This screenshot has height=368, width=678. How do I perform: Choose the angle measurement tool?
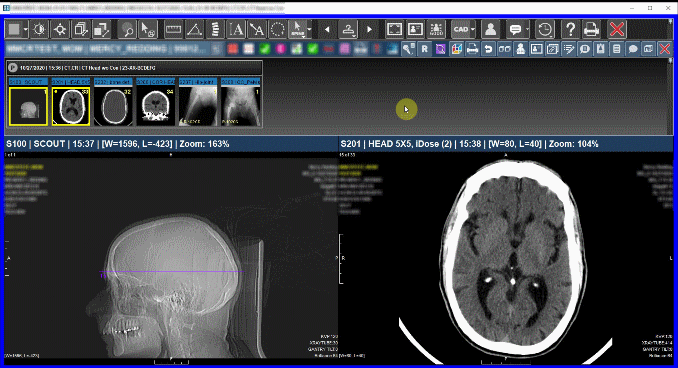194,29
